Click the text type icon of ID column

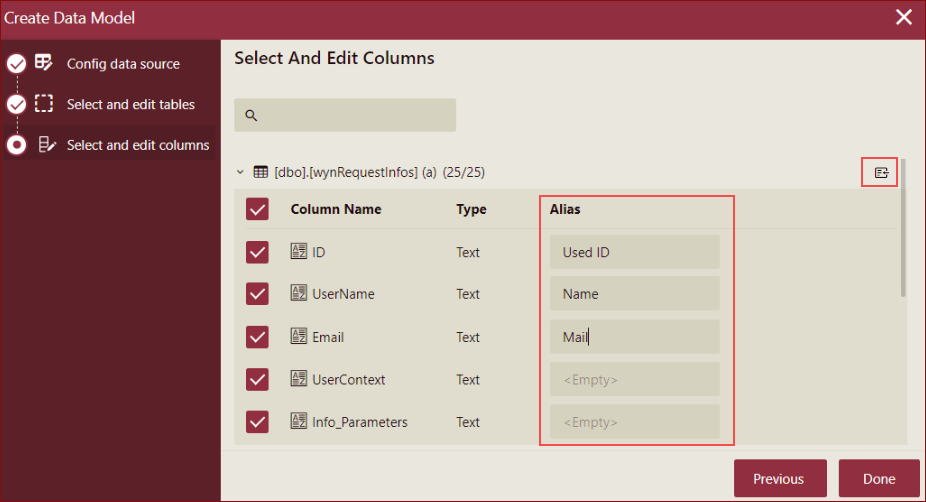click(299, 251)
